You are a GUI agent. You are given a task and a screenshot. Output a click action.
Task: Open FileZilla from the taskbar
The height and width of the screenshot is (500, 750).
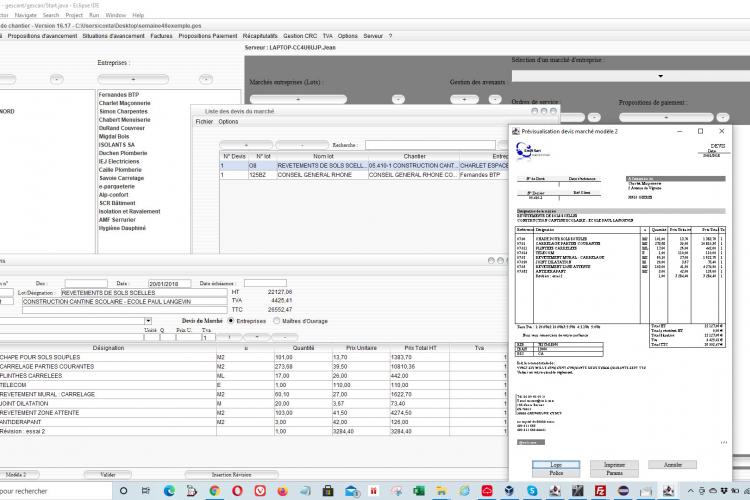[x=600, y=490]
